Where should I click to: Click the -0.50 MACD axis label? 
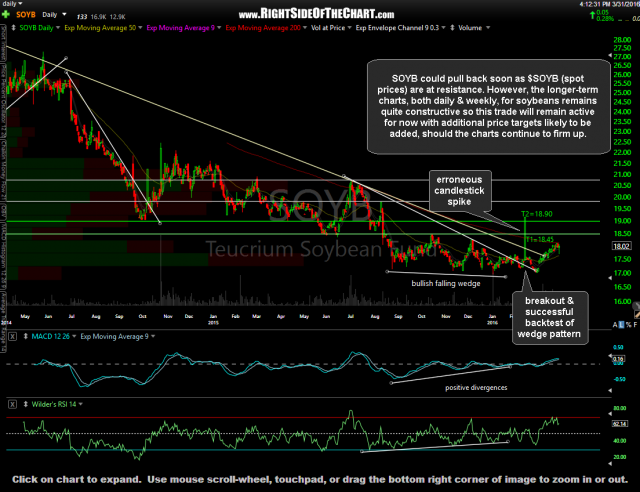pos(619,379)
